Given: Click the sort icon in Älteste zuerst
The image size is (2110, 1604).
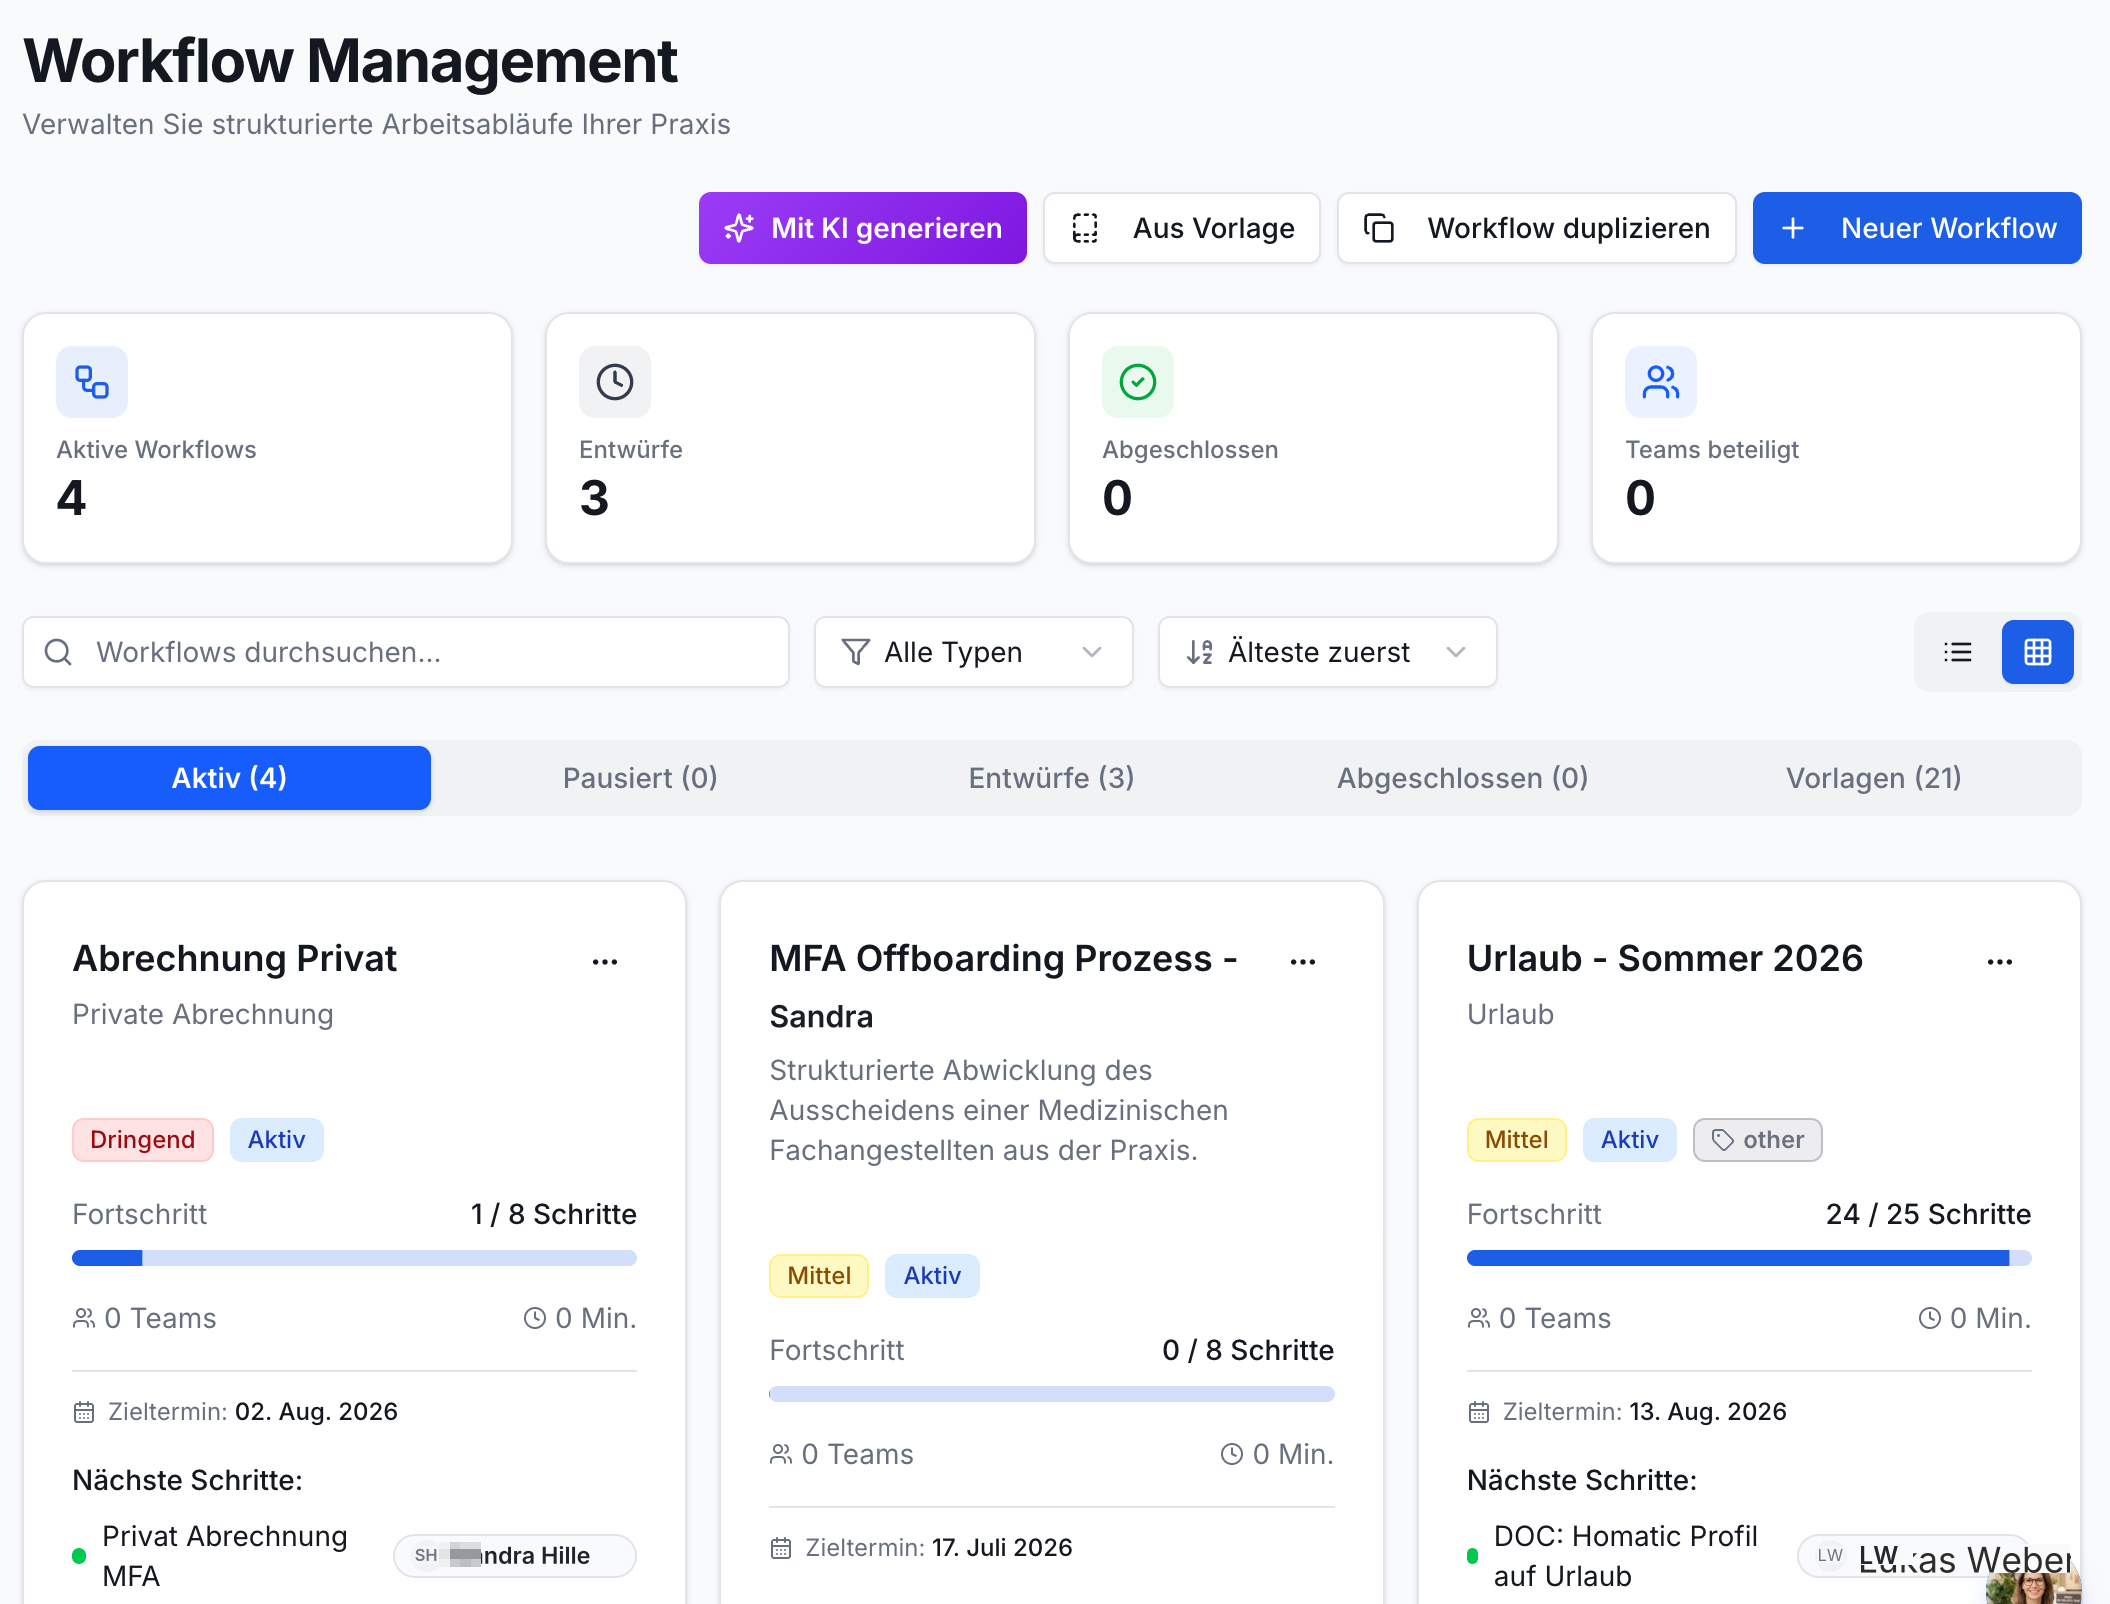Looking at the screenshot, I should pyautogui.click(x=1200, y=652).
